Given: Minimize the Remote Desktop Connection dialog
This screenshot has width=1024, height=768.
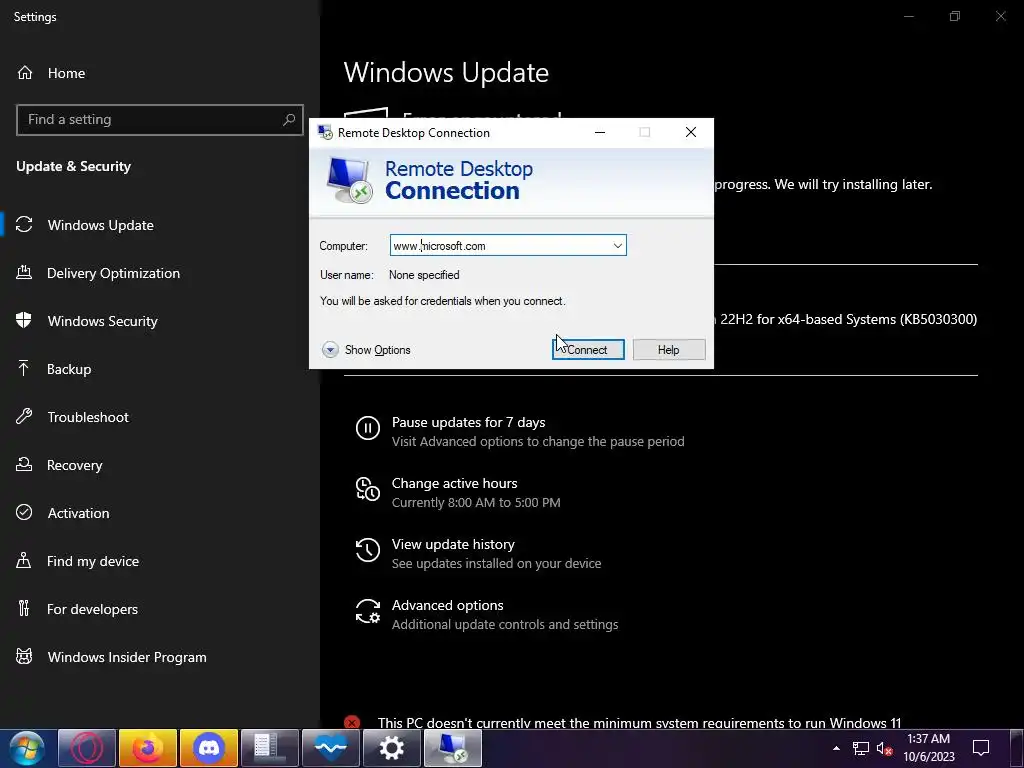Looking at the screenshot, I should pyautogui.click(x=600, y=133).
